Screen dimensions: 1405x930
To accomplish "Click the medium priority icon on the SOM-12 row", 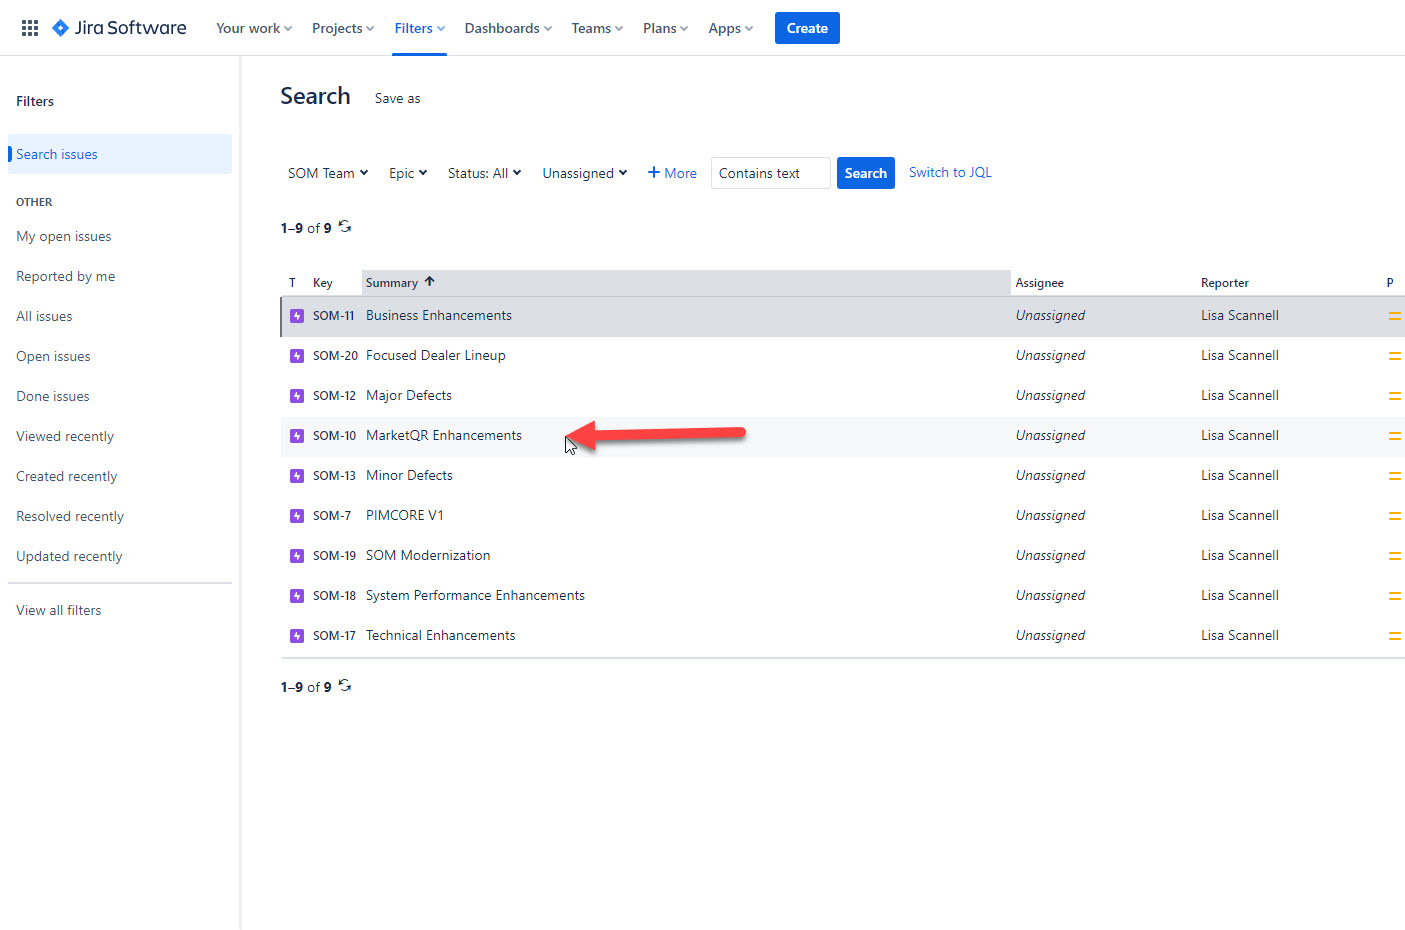I will [x=1394, y=395].
